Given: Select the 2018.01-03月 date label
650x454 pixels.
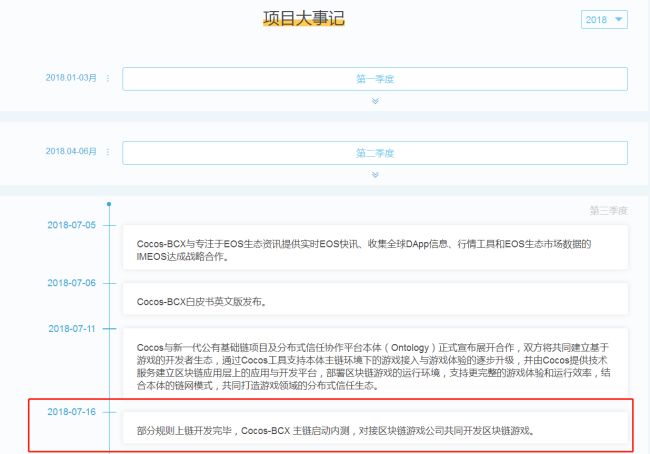Looking at the screenshot, I should pos(71,78).
